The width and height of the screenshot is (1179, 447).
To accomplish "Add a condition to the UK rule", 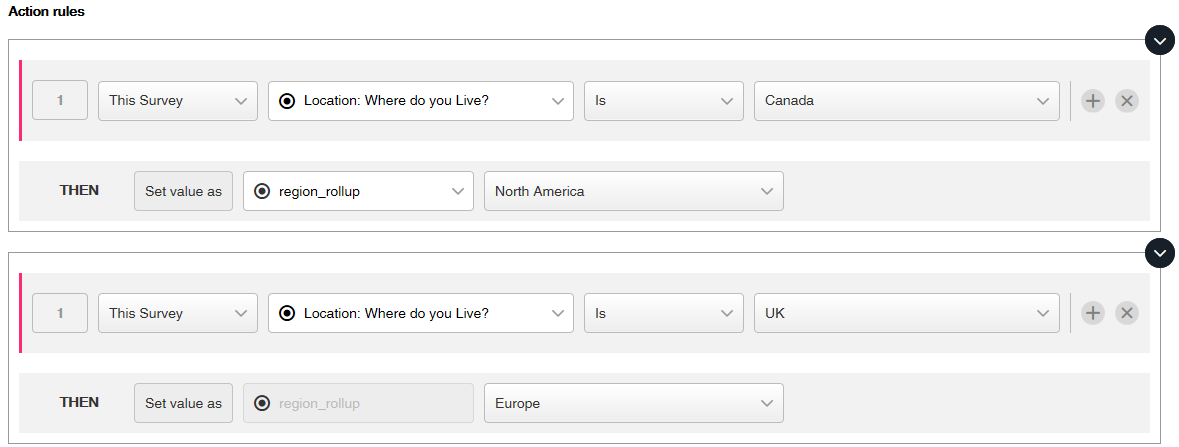I will tap(1093, 313).
